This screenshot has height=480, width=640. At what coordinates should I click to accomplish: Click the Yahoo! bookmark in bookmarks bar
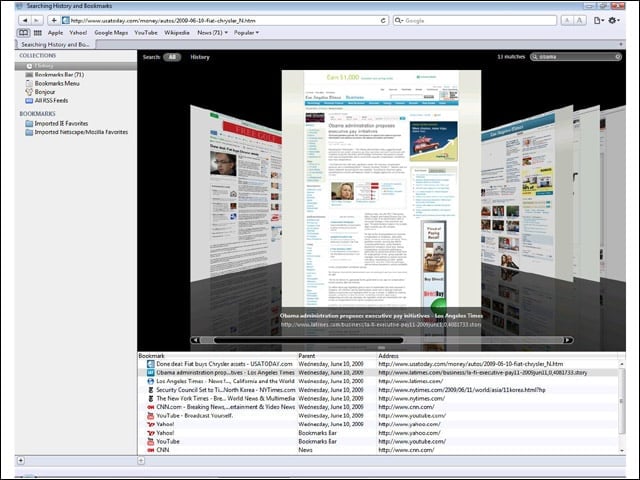(x=78, y=33)
